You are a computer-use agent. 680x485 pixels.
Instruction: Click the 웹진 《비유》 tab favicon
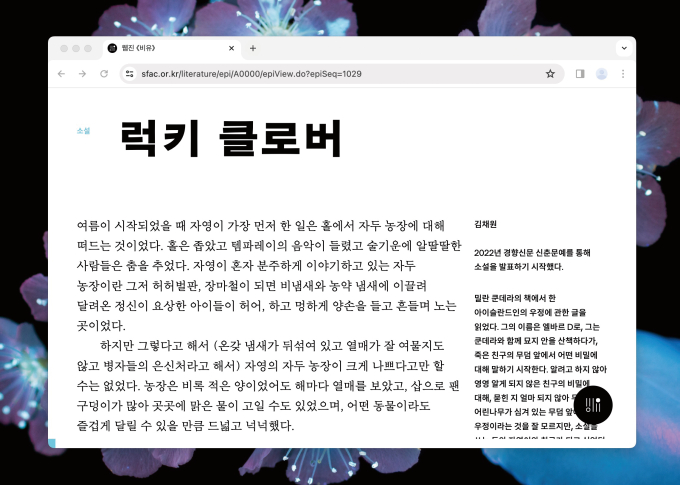click(112, 48)
